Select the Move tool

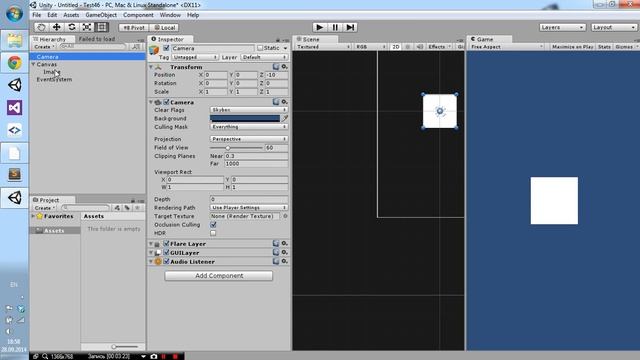click(56, 27)
